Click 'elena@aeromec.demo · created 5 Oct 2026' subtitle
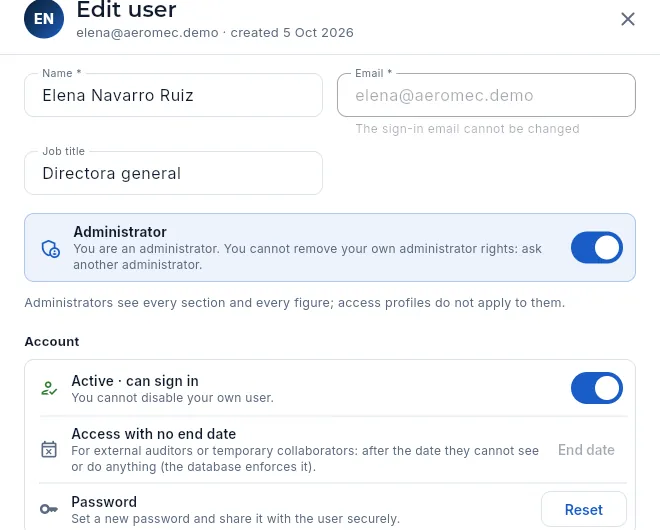 (x=215, y=32)
